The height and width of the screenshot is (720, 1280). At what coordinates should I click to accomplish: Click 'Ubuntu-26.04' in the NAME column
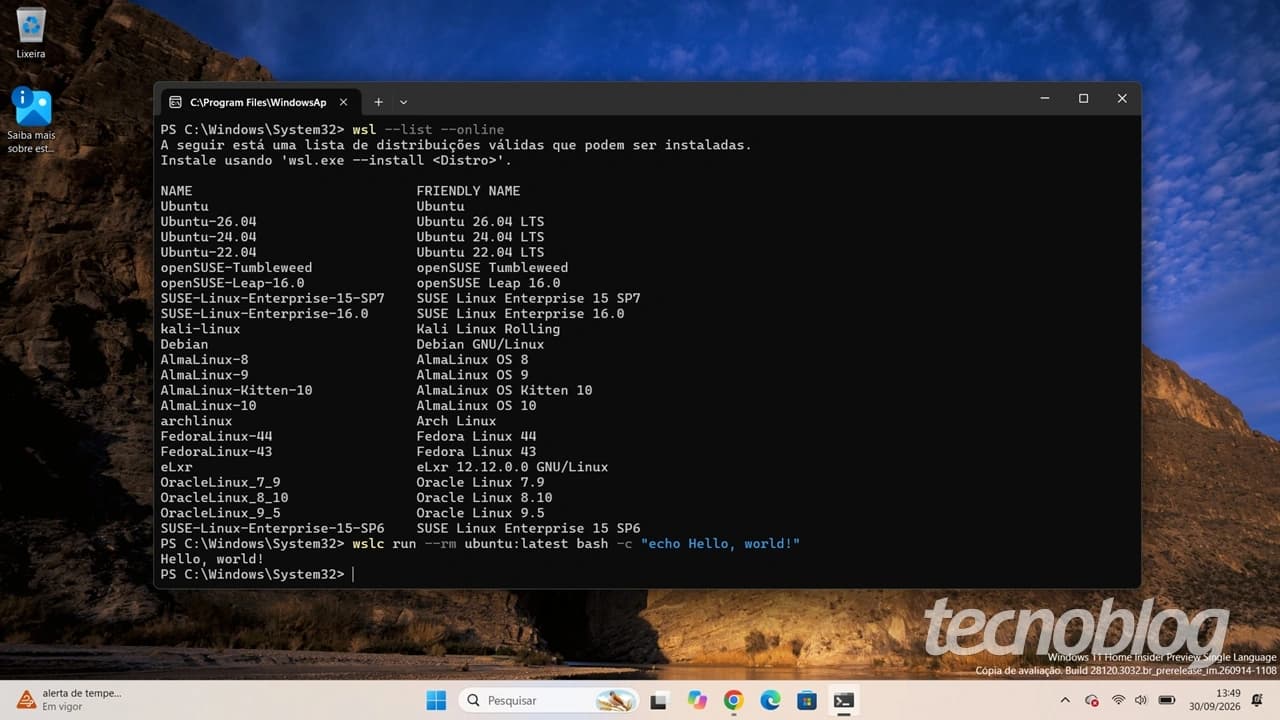coord(208,222)
